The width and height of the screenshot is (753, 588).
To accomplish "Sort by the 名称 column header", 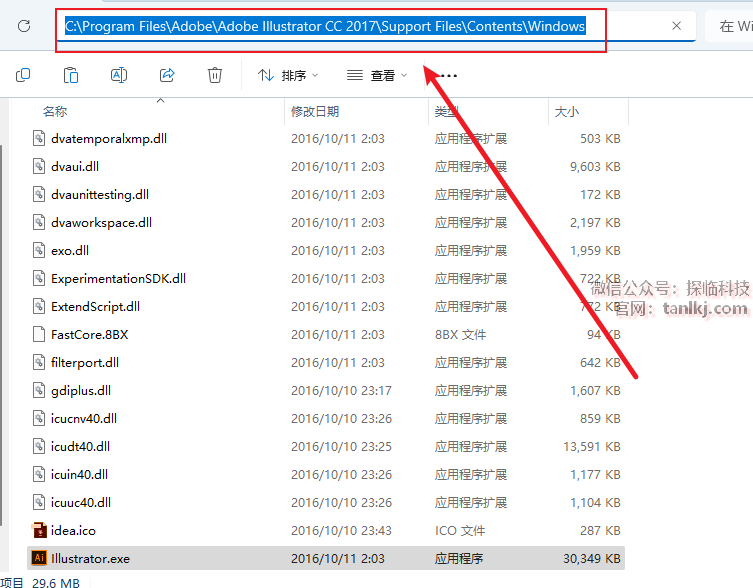I will [55, 111].
